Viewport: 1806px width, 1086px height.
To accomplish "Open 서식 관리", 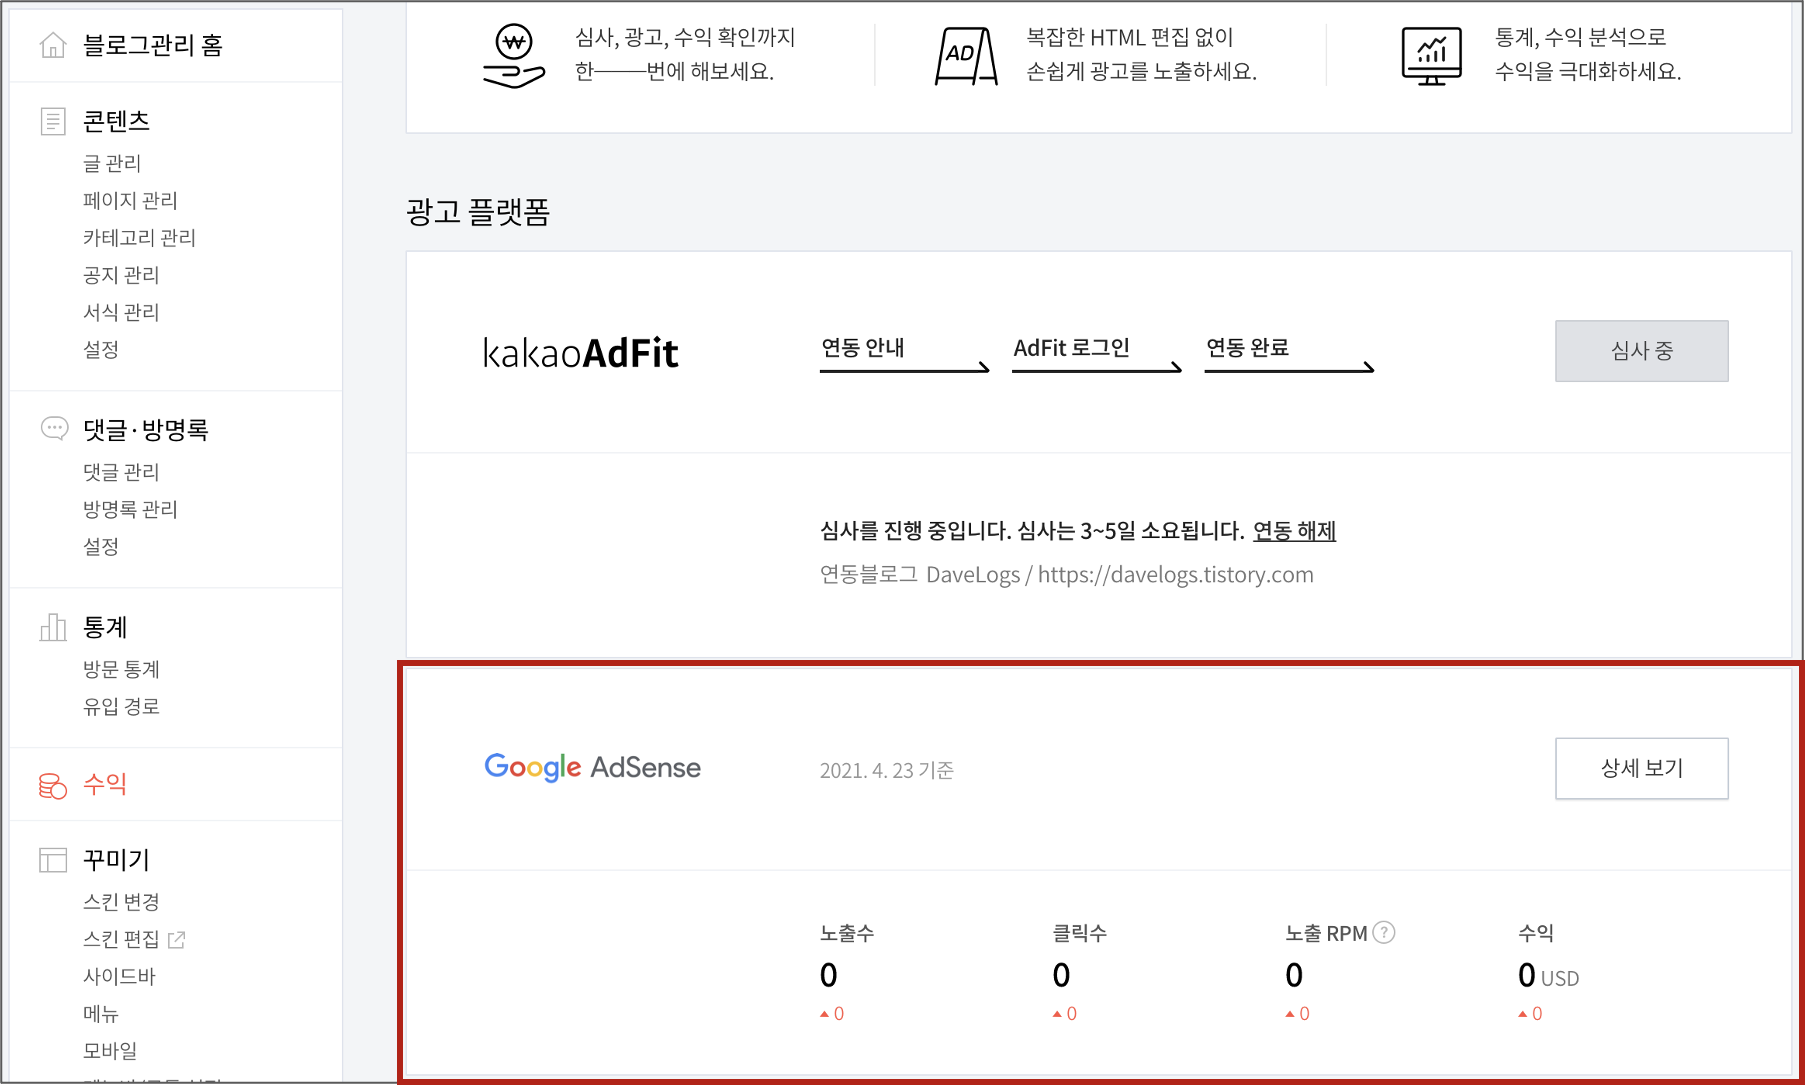I will tap(121, 311).
